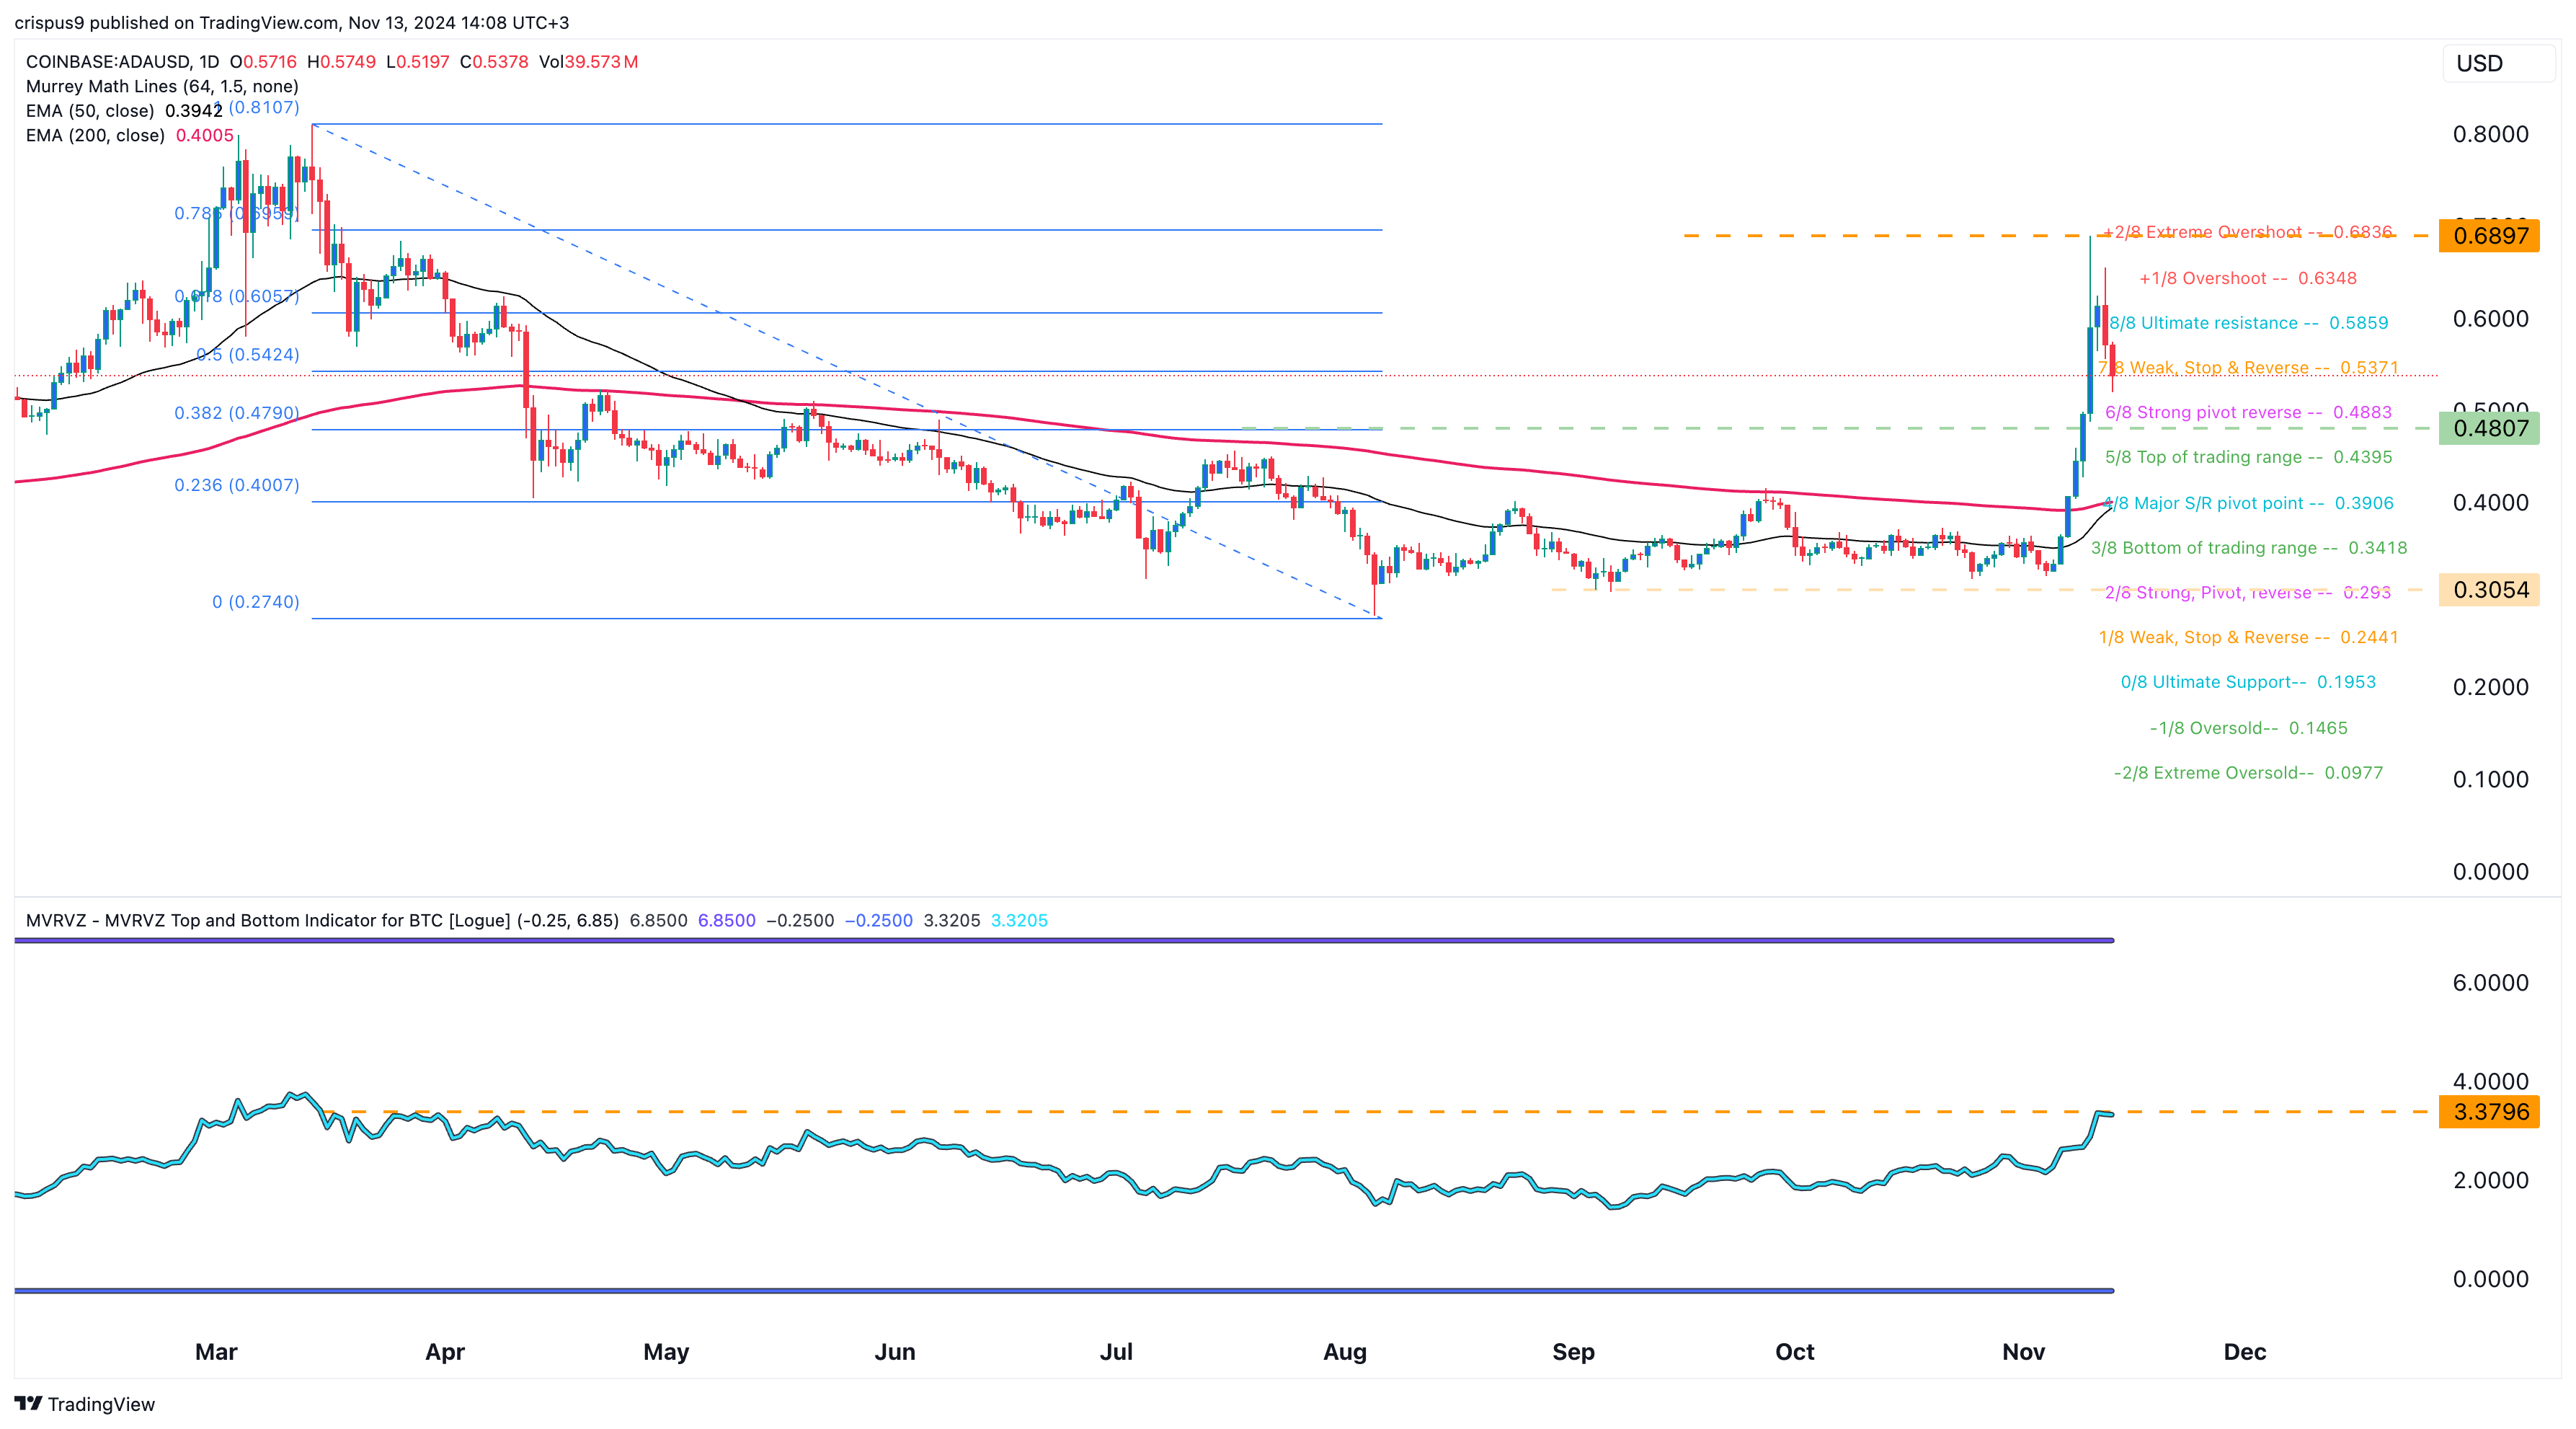Click the TradingView logo at the bottom
Viewport: 2576px width, 1429px height.
point(85,1404)
